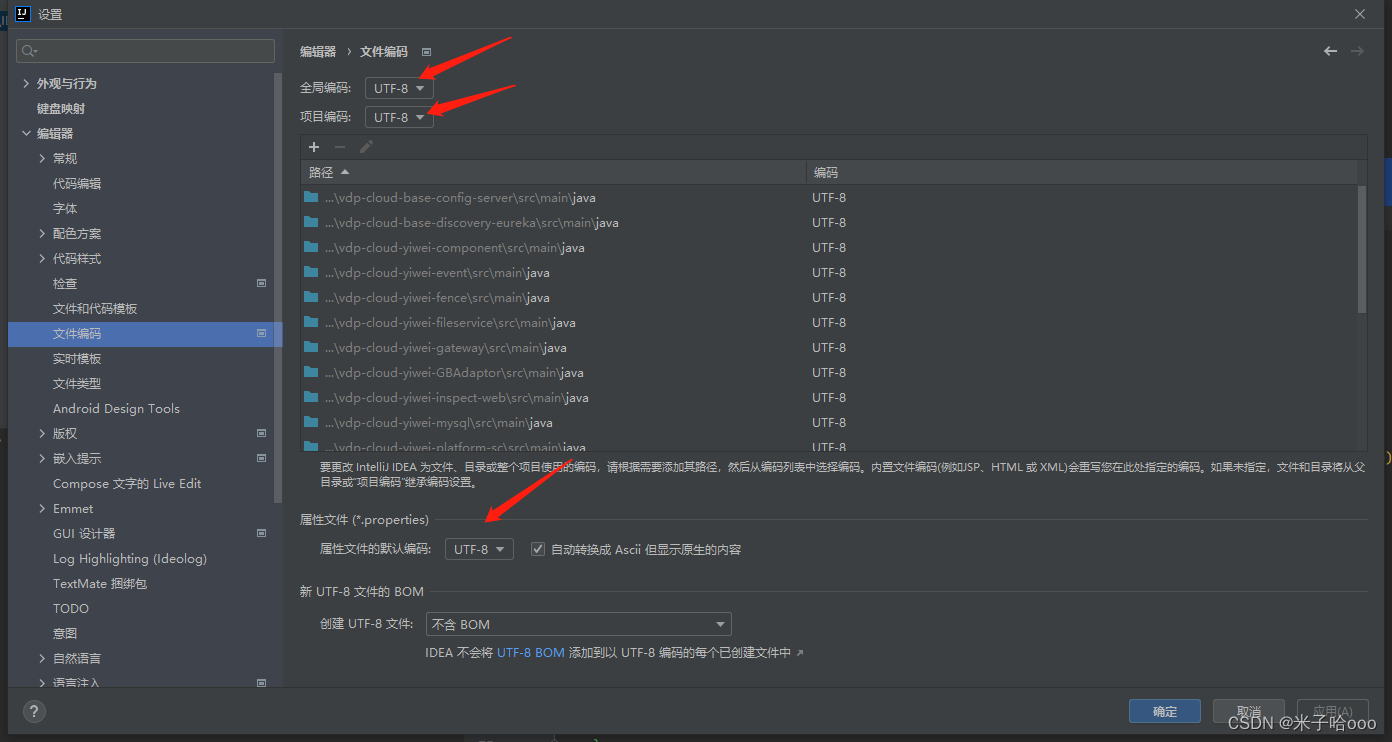The image size is (1392, 742).
Task: Click the project icon next to 嵌入提示
Action: 262,458
